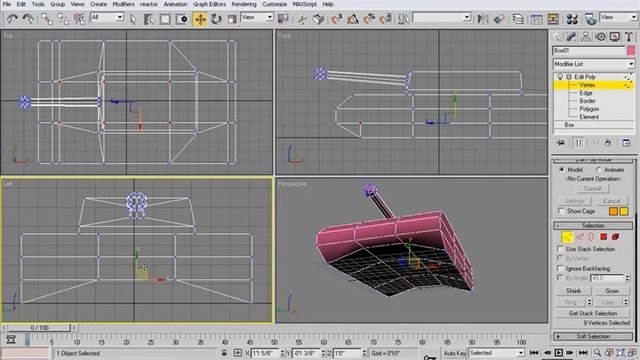This screenshot has width=640, height=360.
Task: Toggle the Percent Snap icon
Action: coord(369,19)
